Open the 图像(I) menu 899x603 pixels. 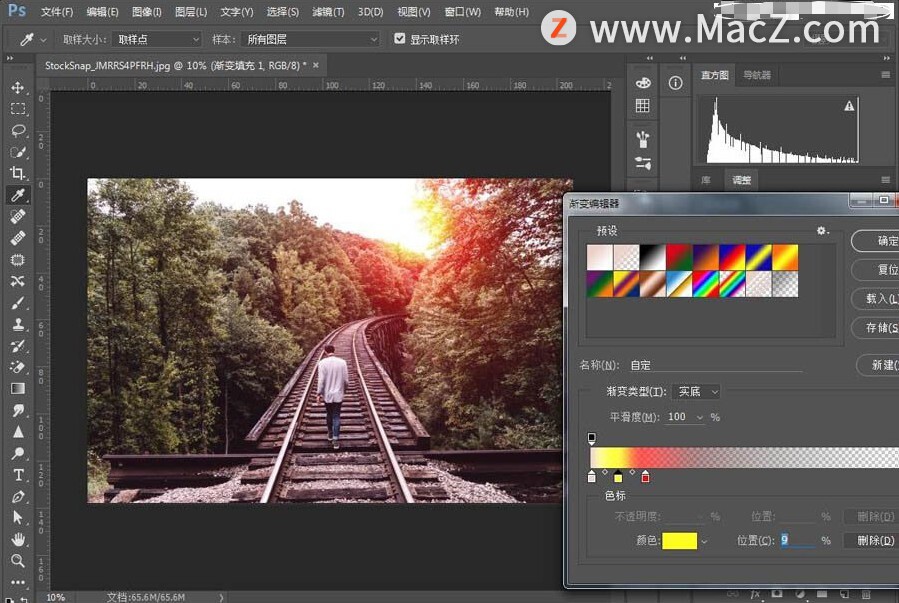147,11
